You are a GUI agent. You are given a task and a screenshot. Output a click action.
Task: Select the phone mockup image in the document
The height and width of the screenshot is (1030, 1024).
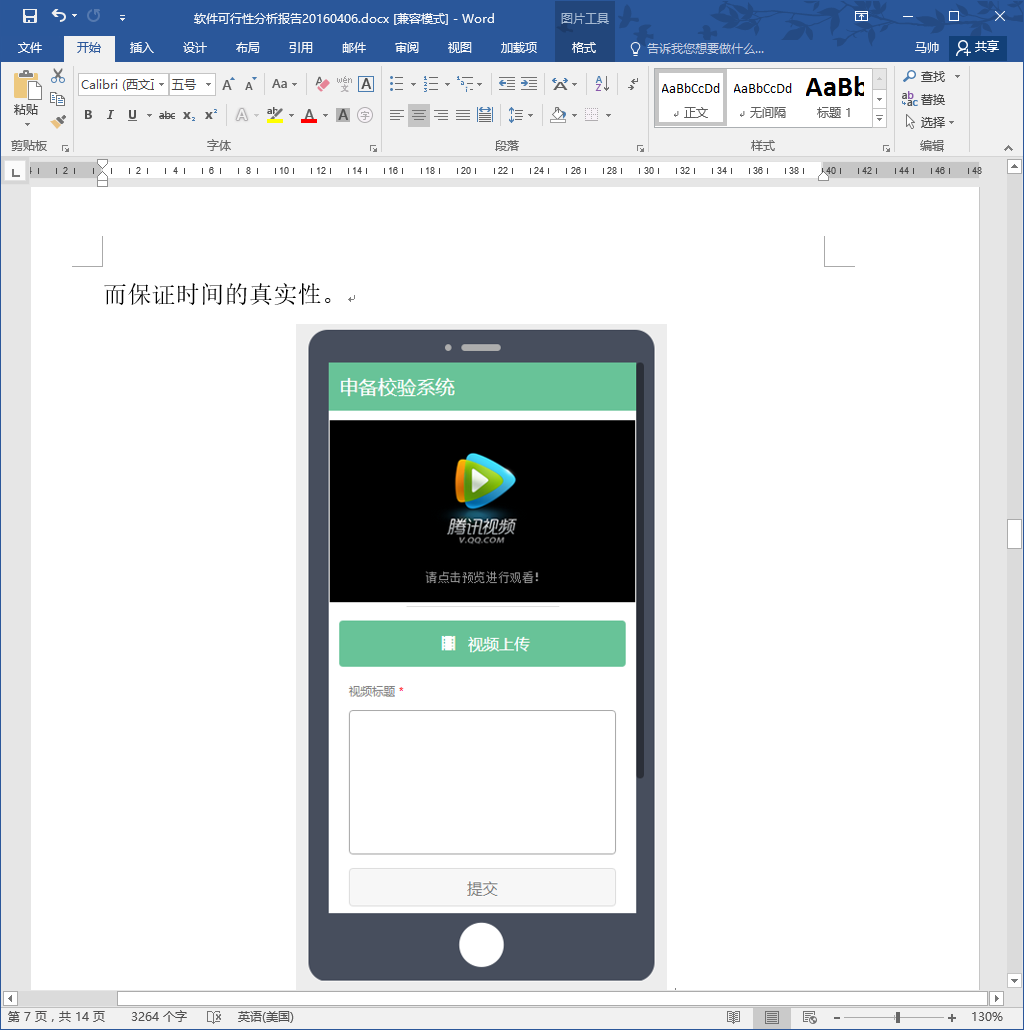coord(481,656)
